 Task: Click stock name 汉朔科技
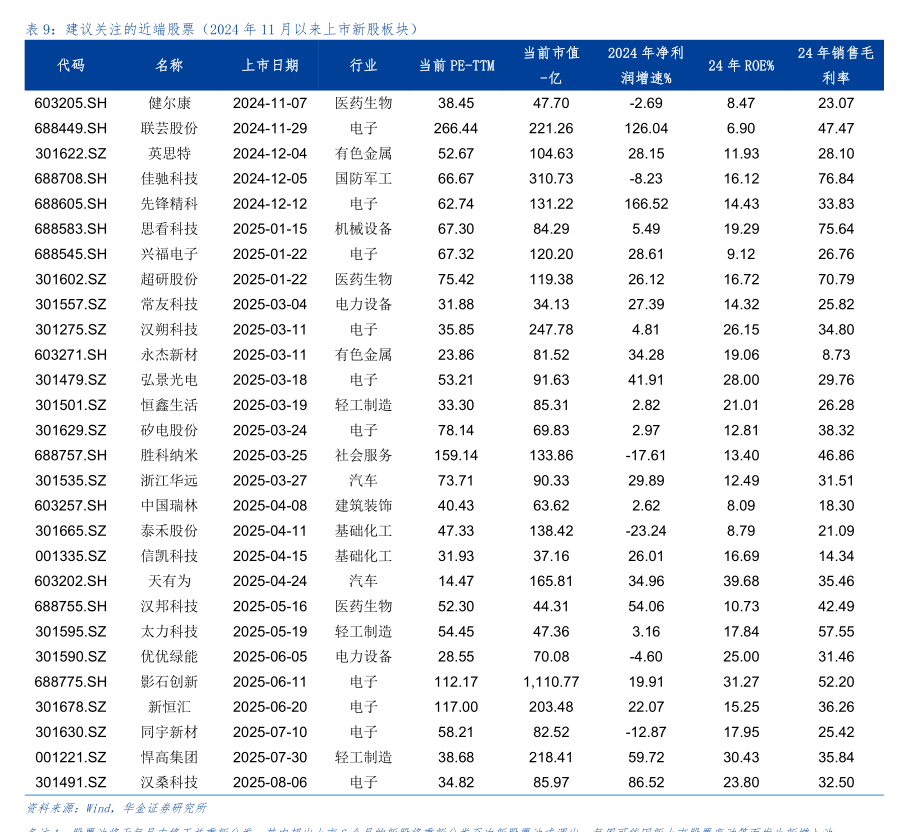coord(169,330)
